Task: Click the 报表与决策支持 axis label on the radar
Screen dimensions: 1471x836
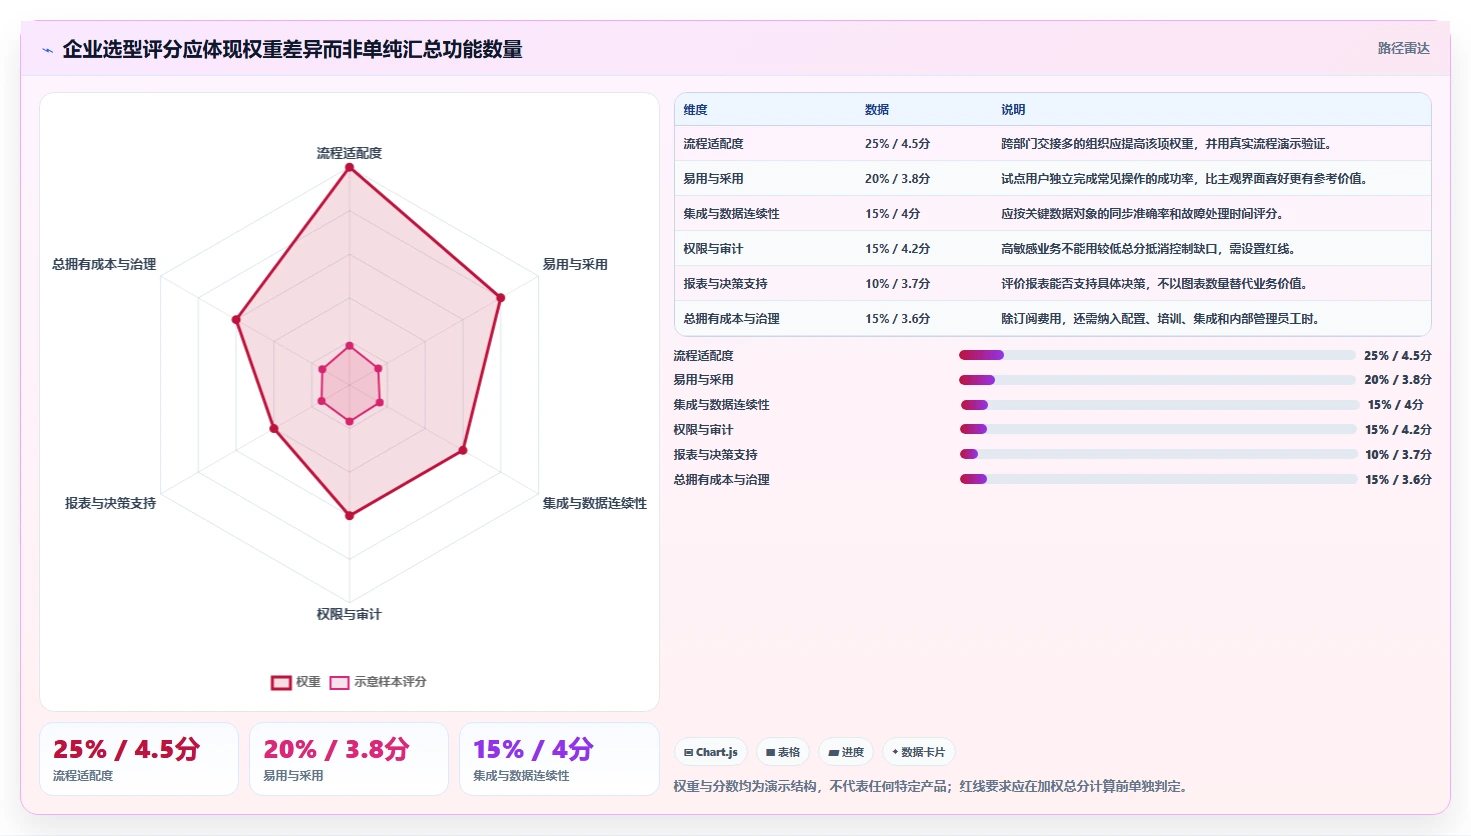Action: pos(110,503)
